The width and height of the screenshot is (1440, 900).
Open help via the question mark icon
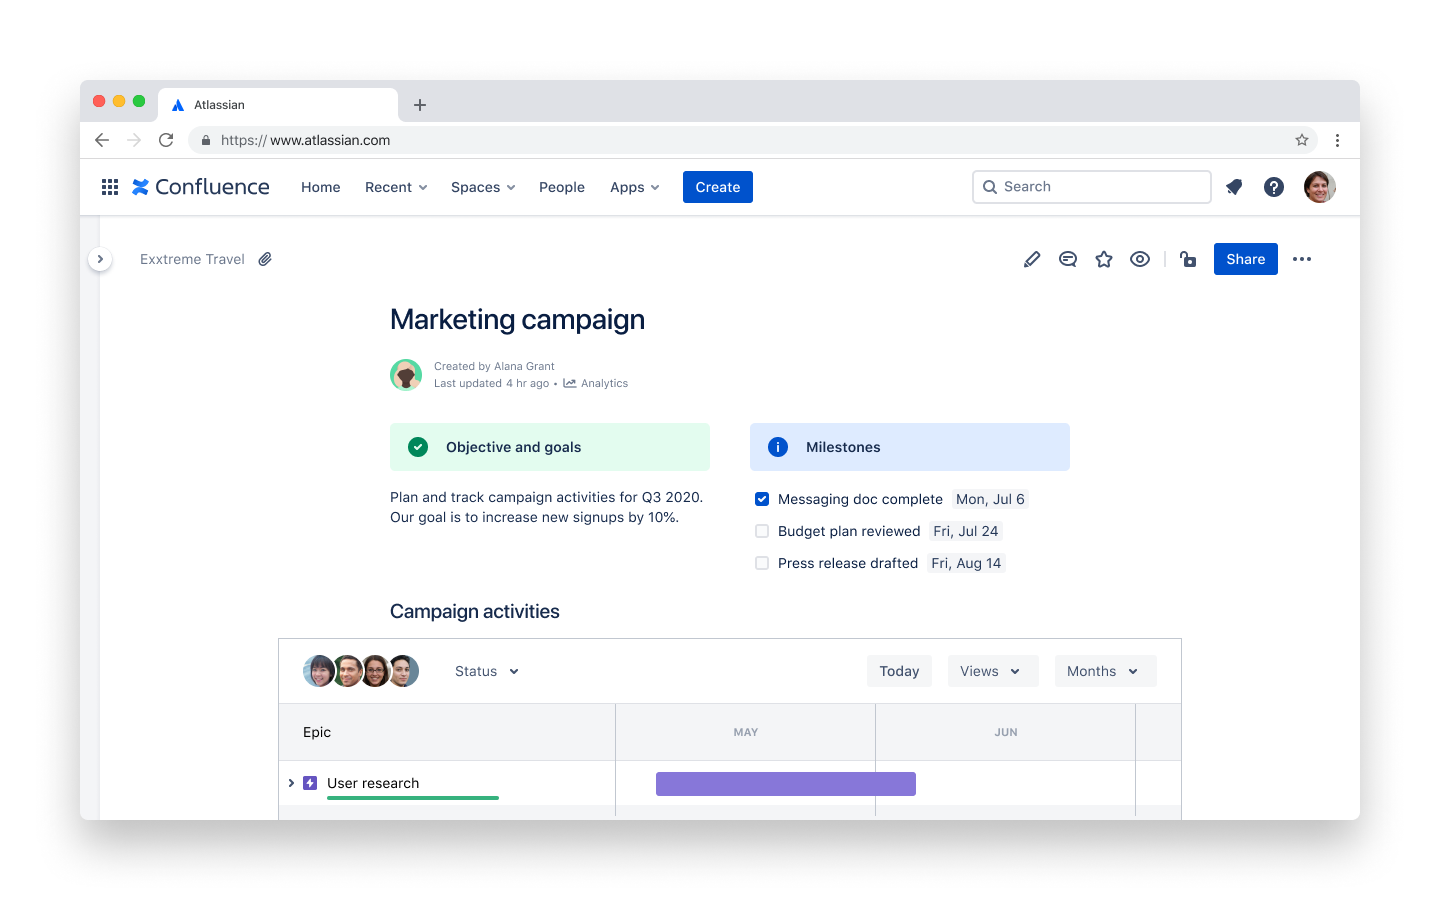pos(1273,186)
